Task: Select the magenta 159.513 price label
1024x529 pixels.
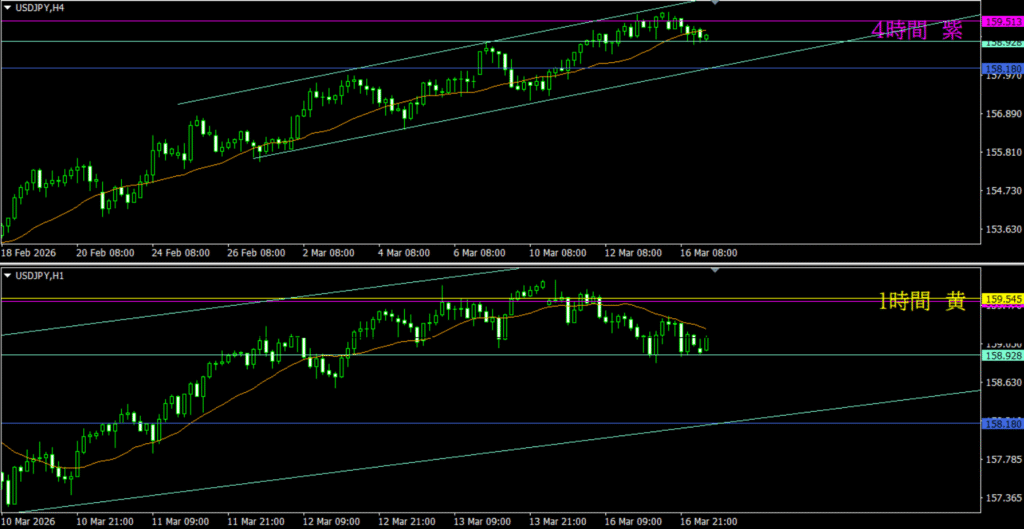Action: coord(1002,21)
